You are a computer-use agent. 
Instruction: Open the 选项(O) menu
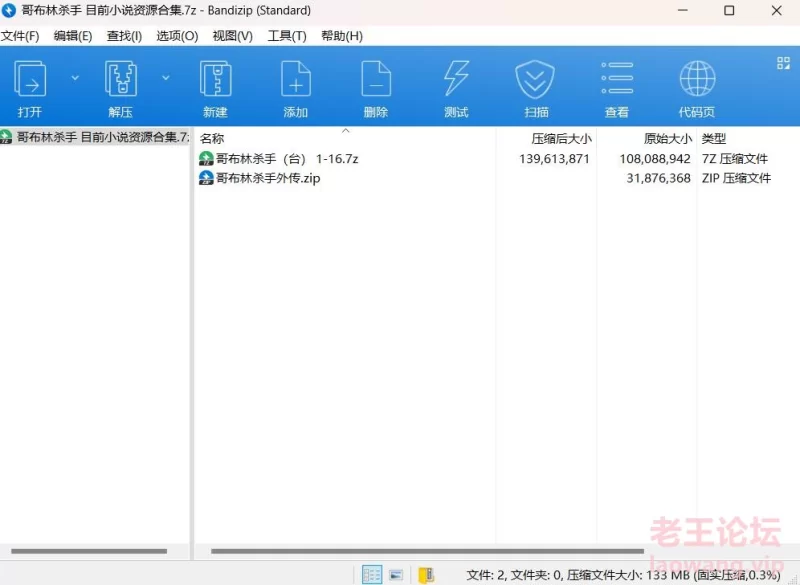click(x=177, y=36)
